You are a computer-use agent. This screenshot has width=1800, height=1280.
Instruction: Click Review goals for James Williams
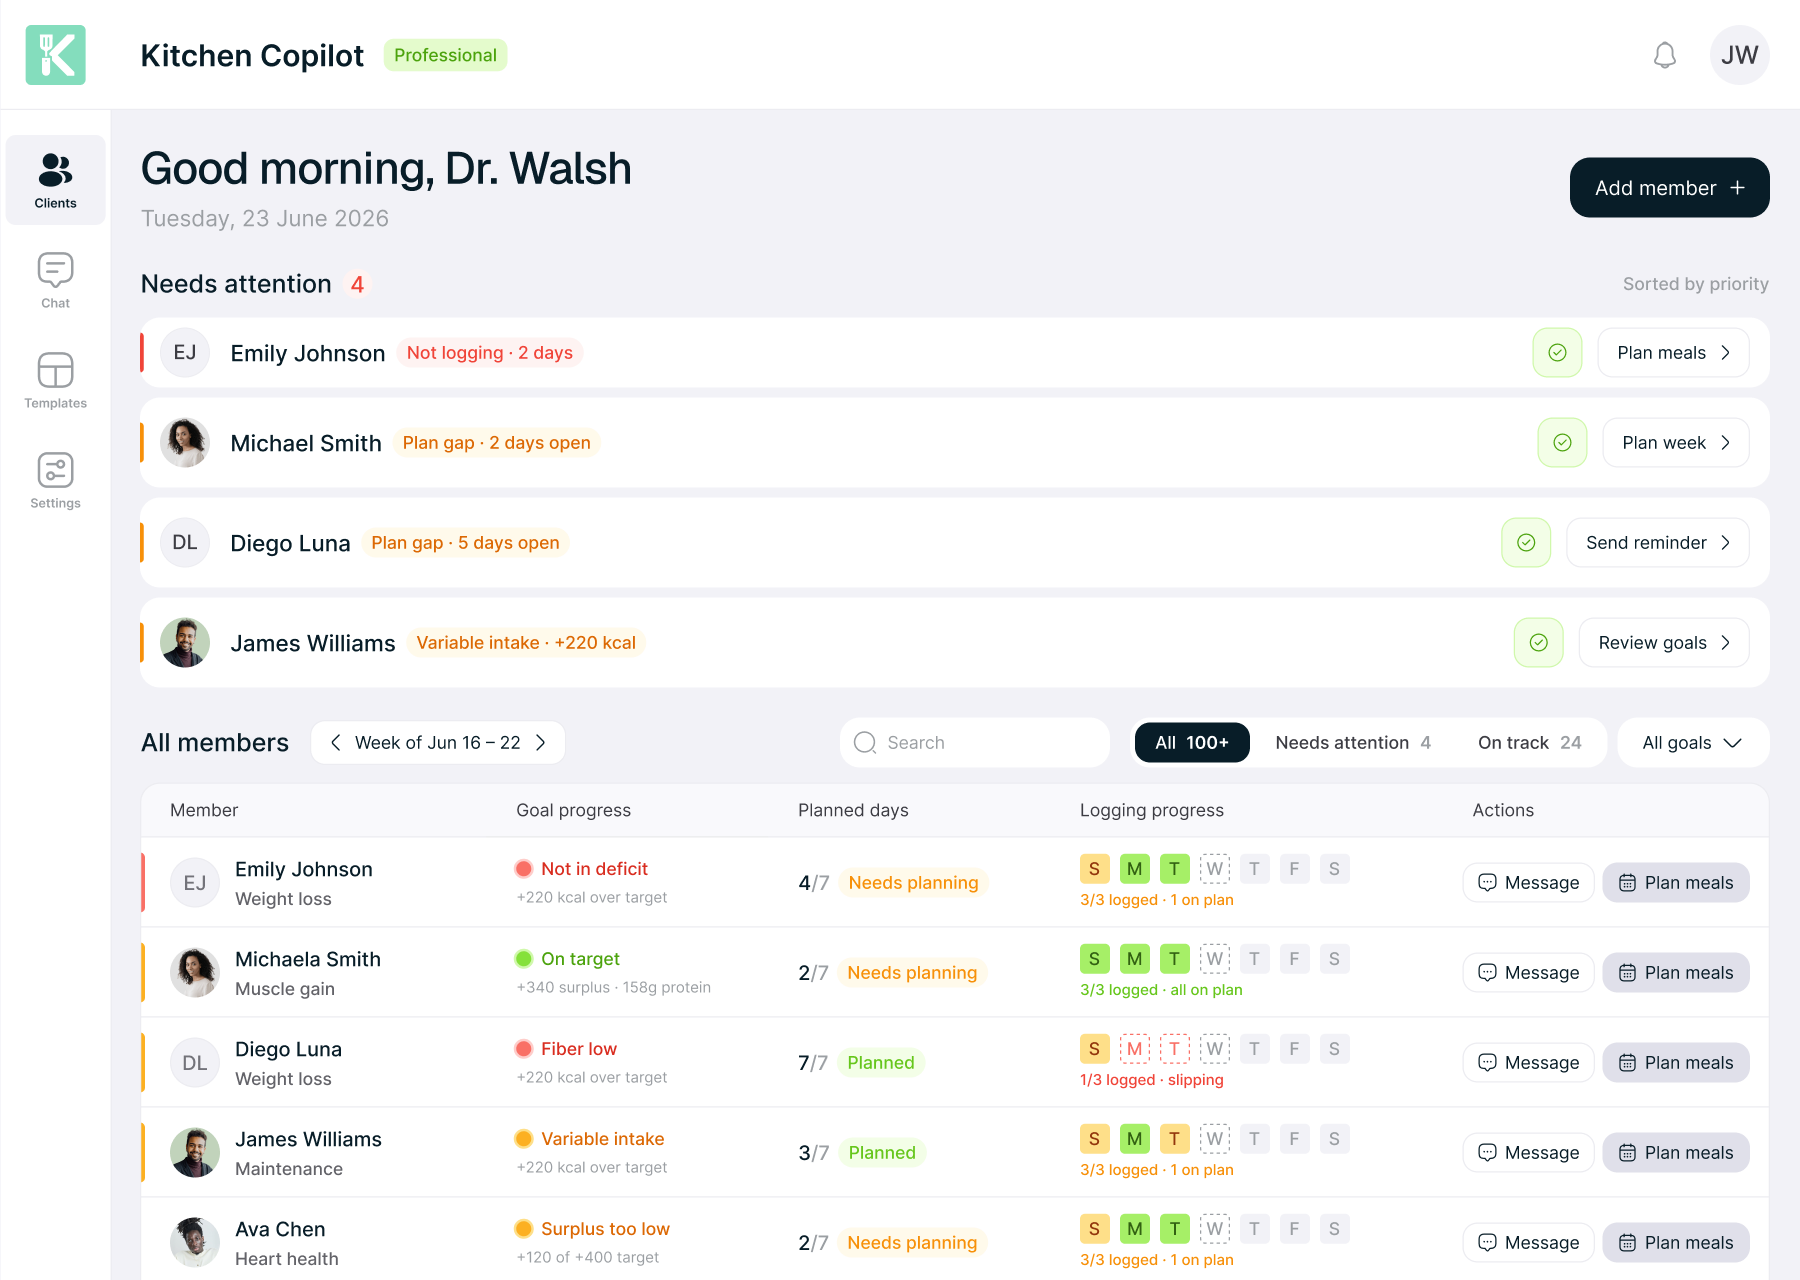(1664, 643)
